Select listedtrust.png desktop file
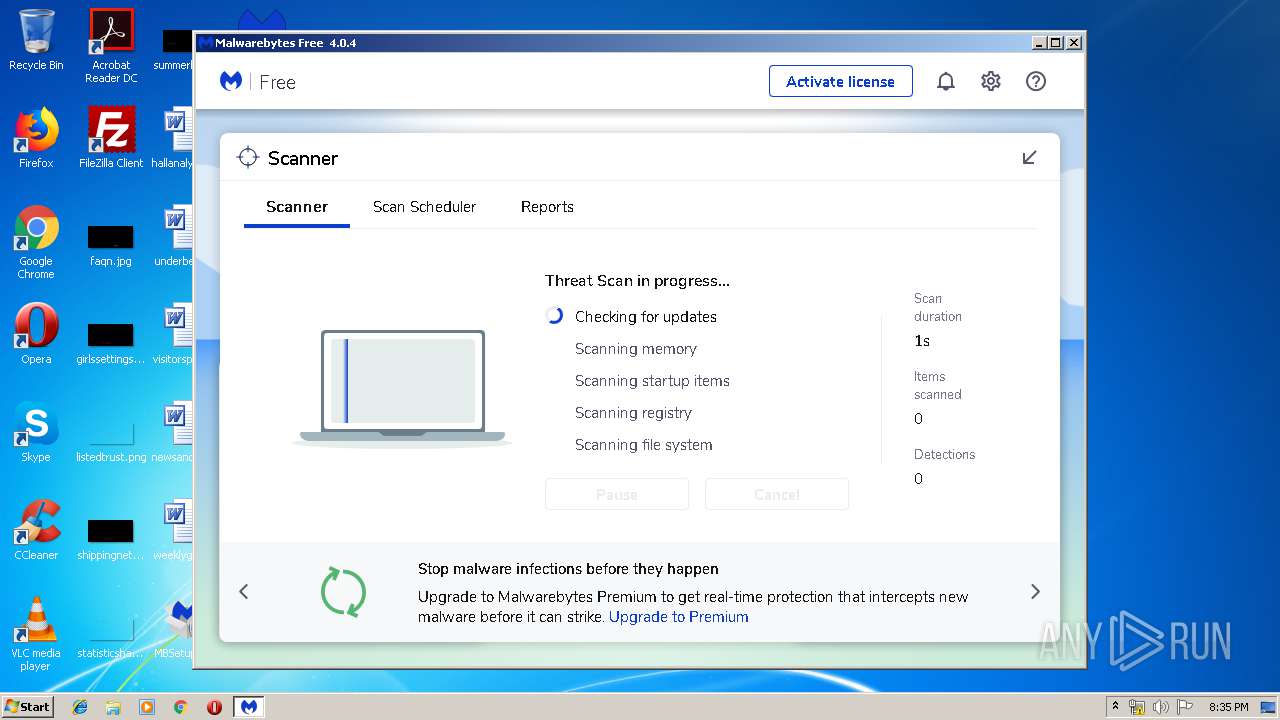Viewport: 1280px width, 720px height. click(111, 440)
